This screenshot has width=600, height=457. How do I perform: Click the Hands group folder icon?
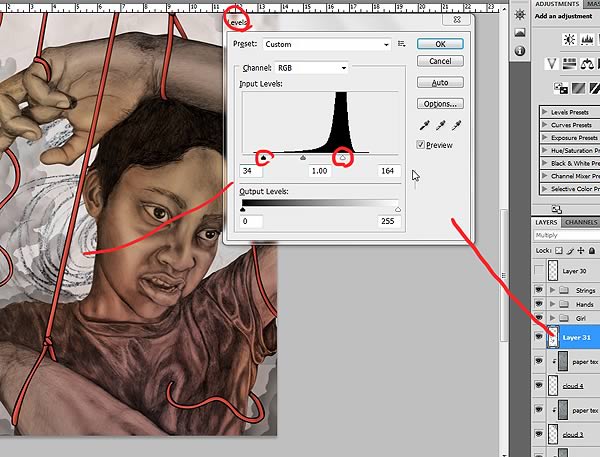(564, 304)
